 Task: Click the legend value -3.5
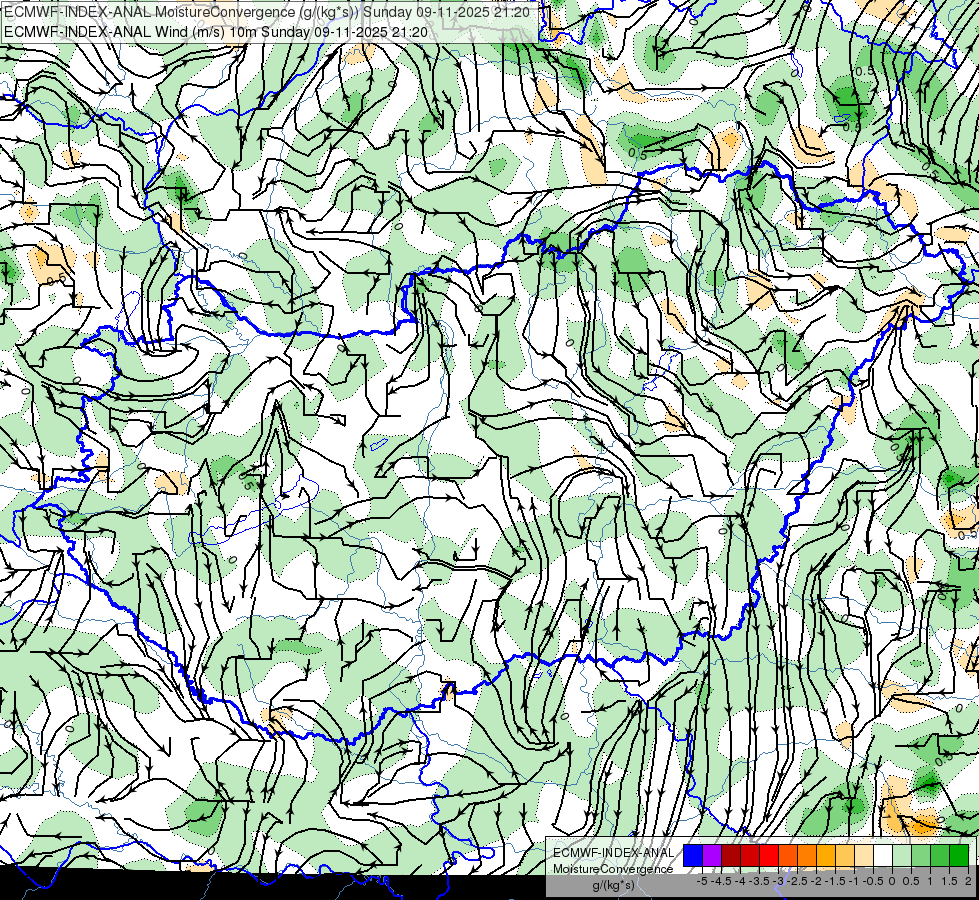click(x=759, y=881)
